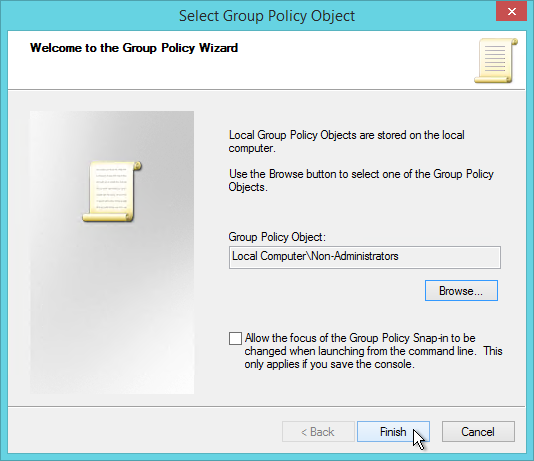Screen dimensions: 534x461
Task: Cancel the Group Policy Wizard
Action: click(478, 432)
